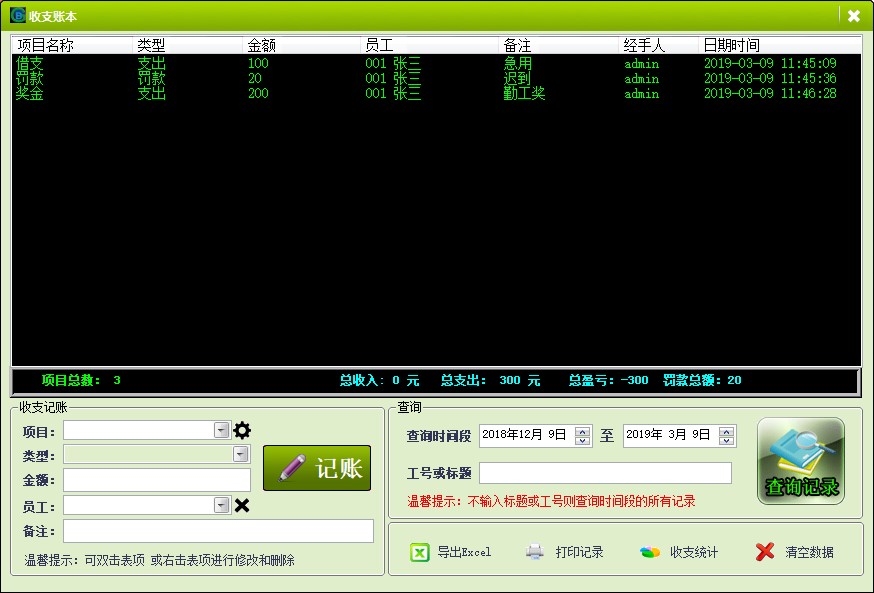Click the black X icon beside 员工 dropdown

pyautogui.click(x=242, y=506)
